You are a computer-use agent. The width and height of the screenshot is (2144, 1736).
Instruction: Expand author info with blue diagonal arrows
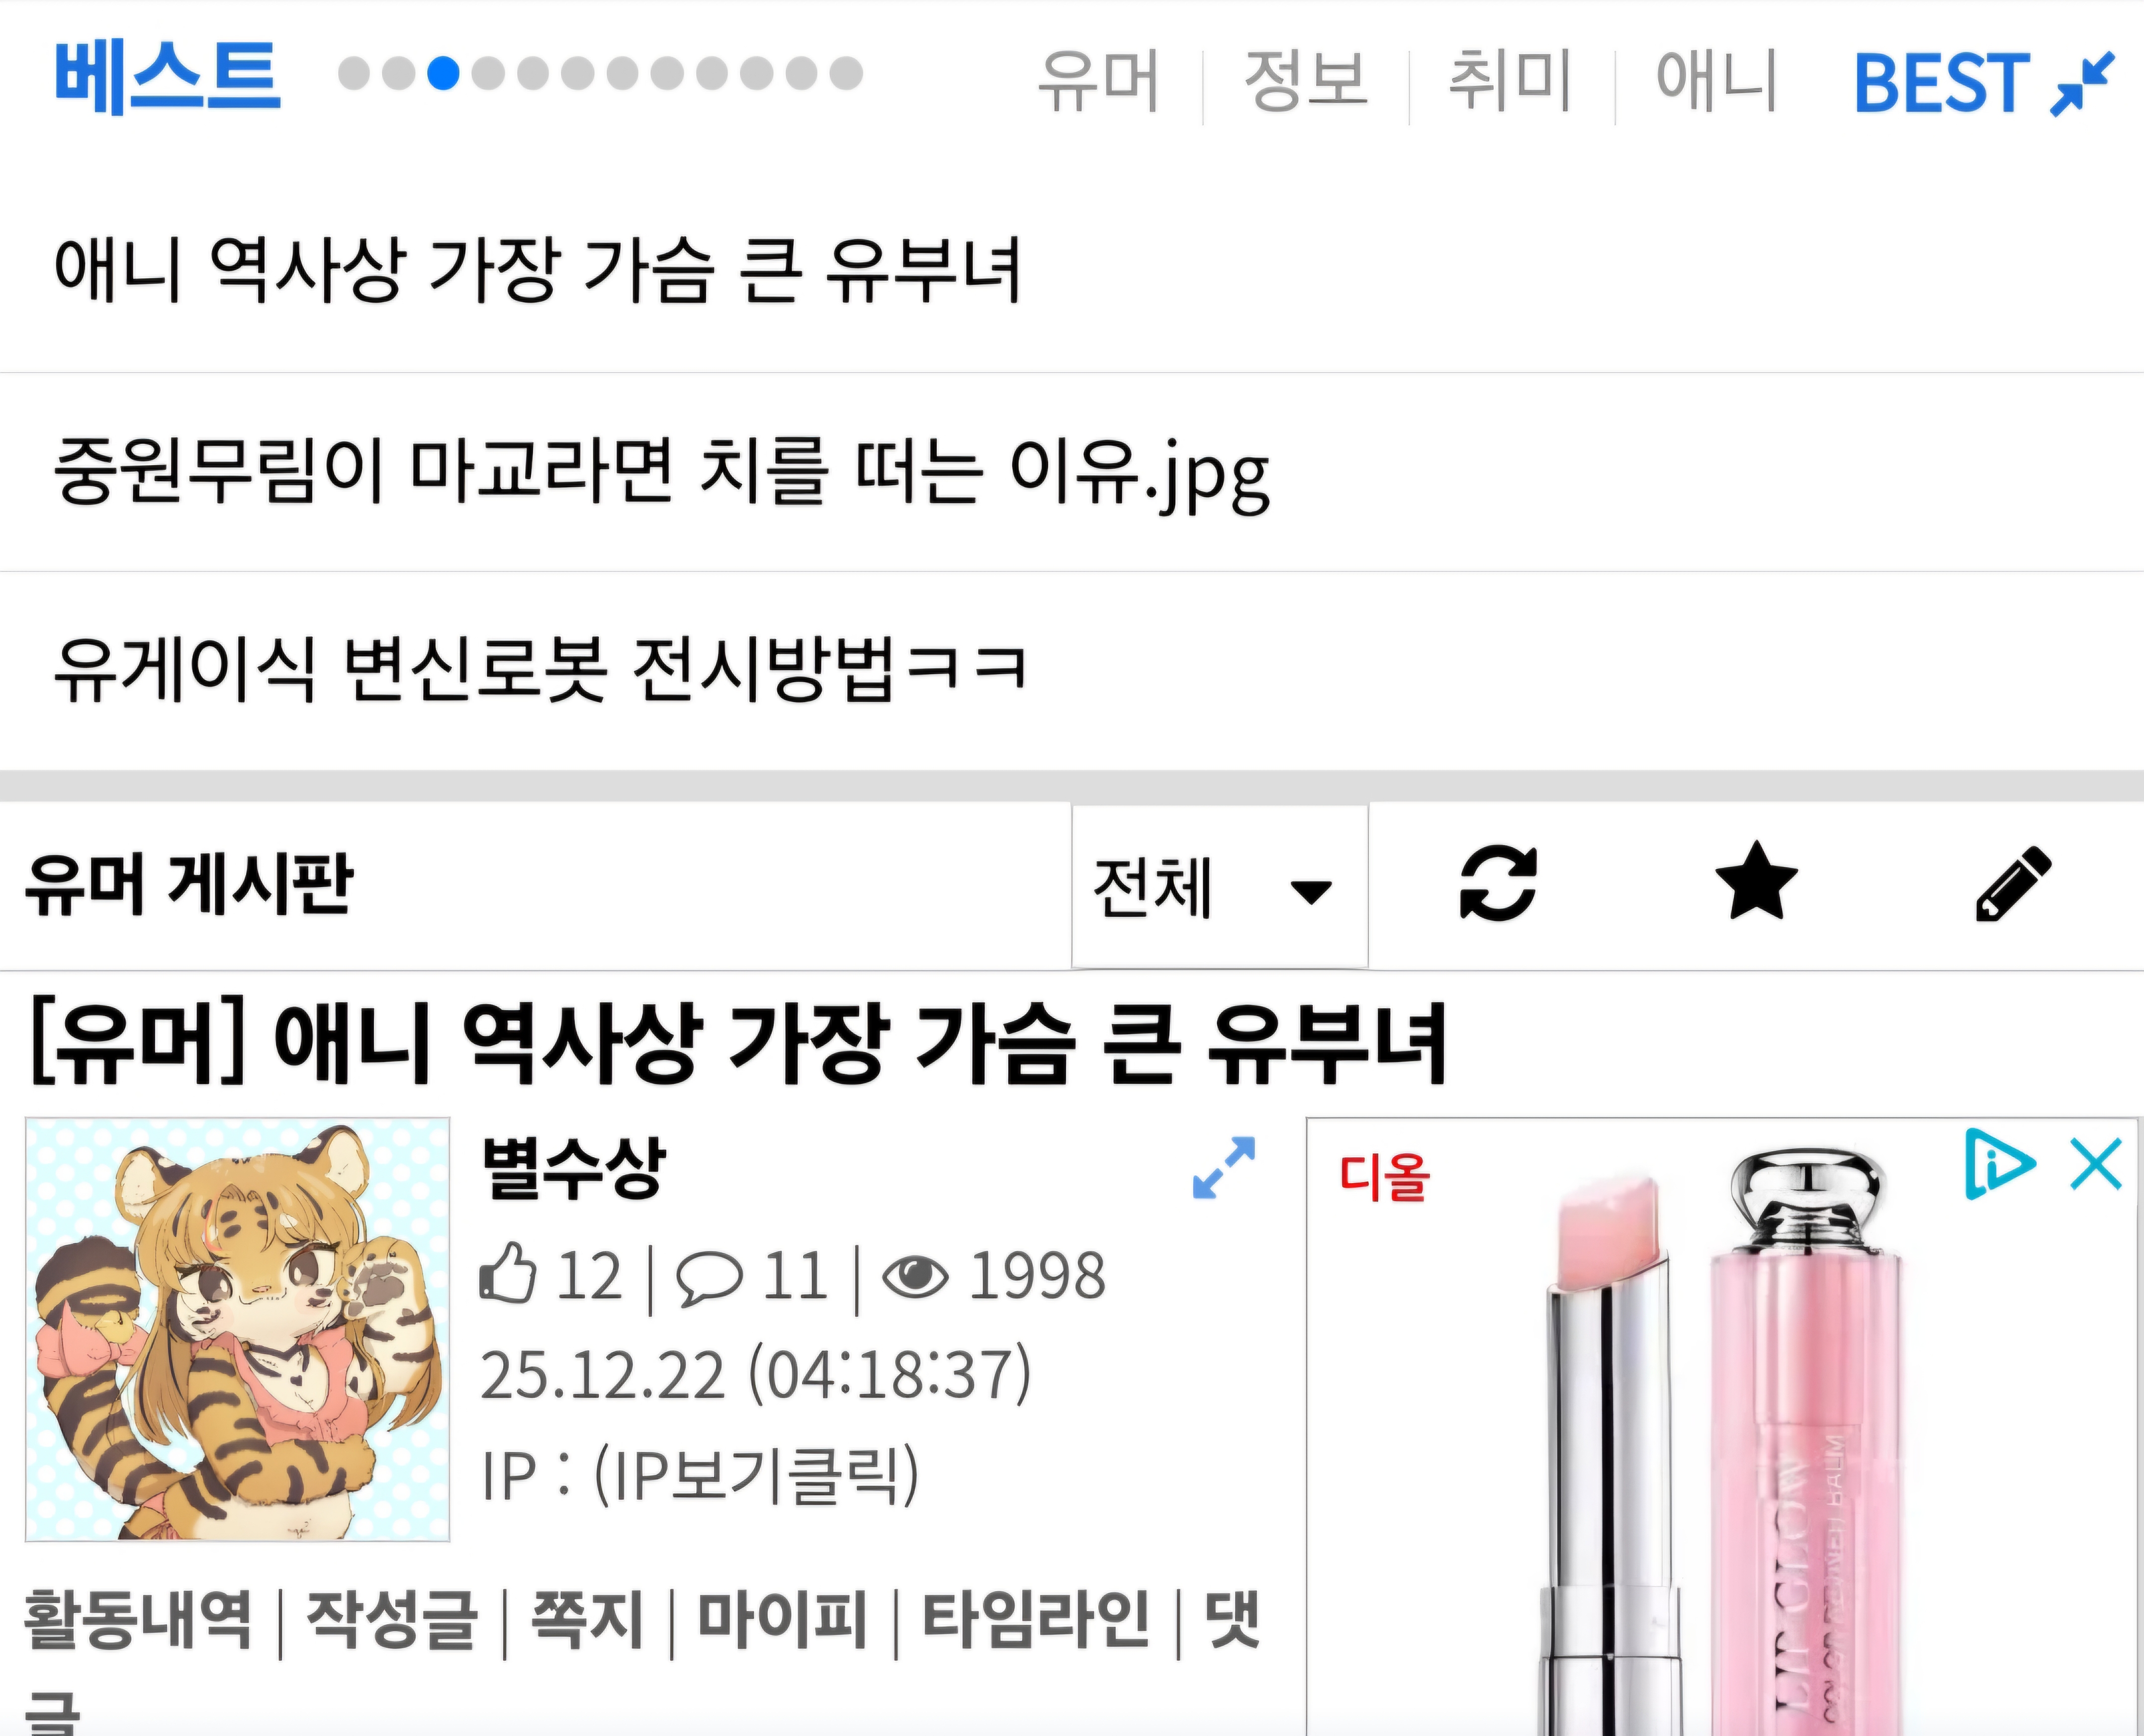(1224, 1167)
